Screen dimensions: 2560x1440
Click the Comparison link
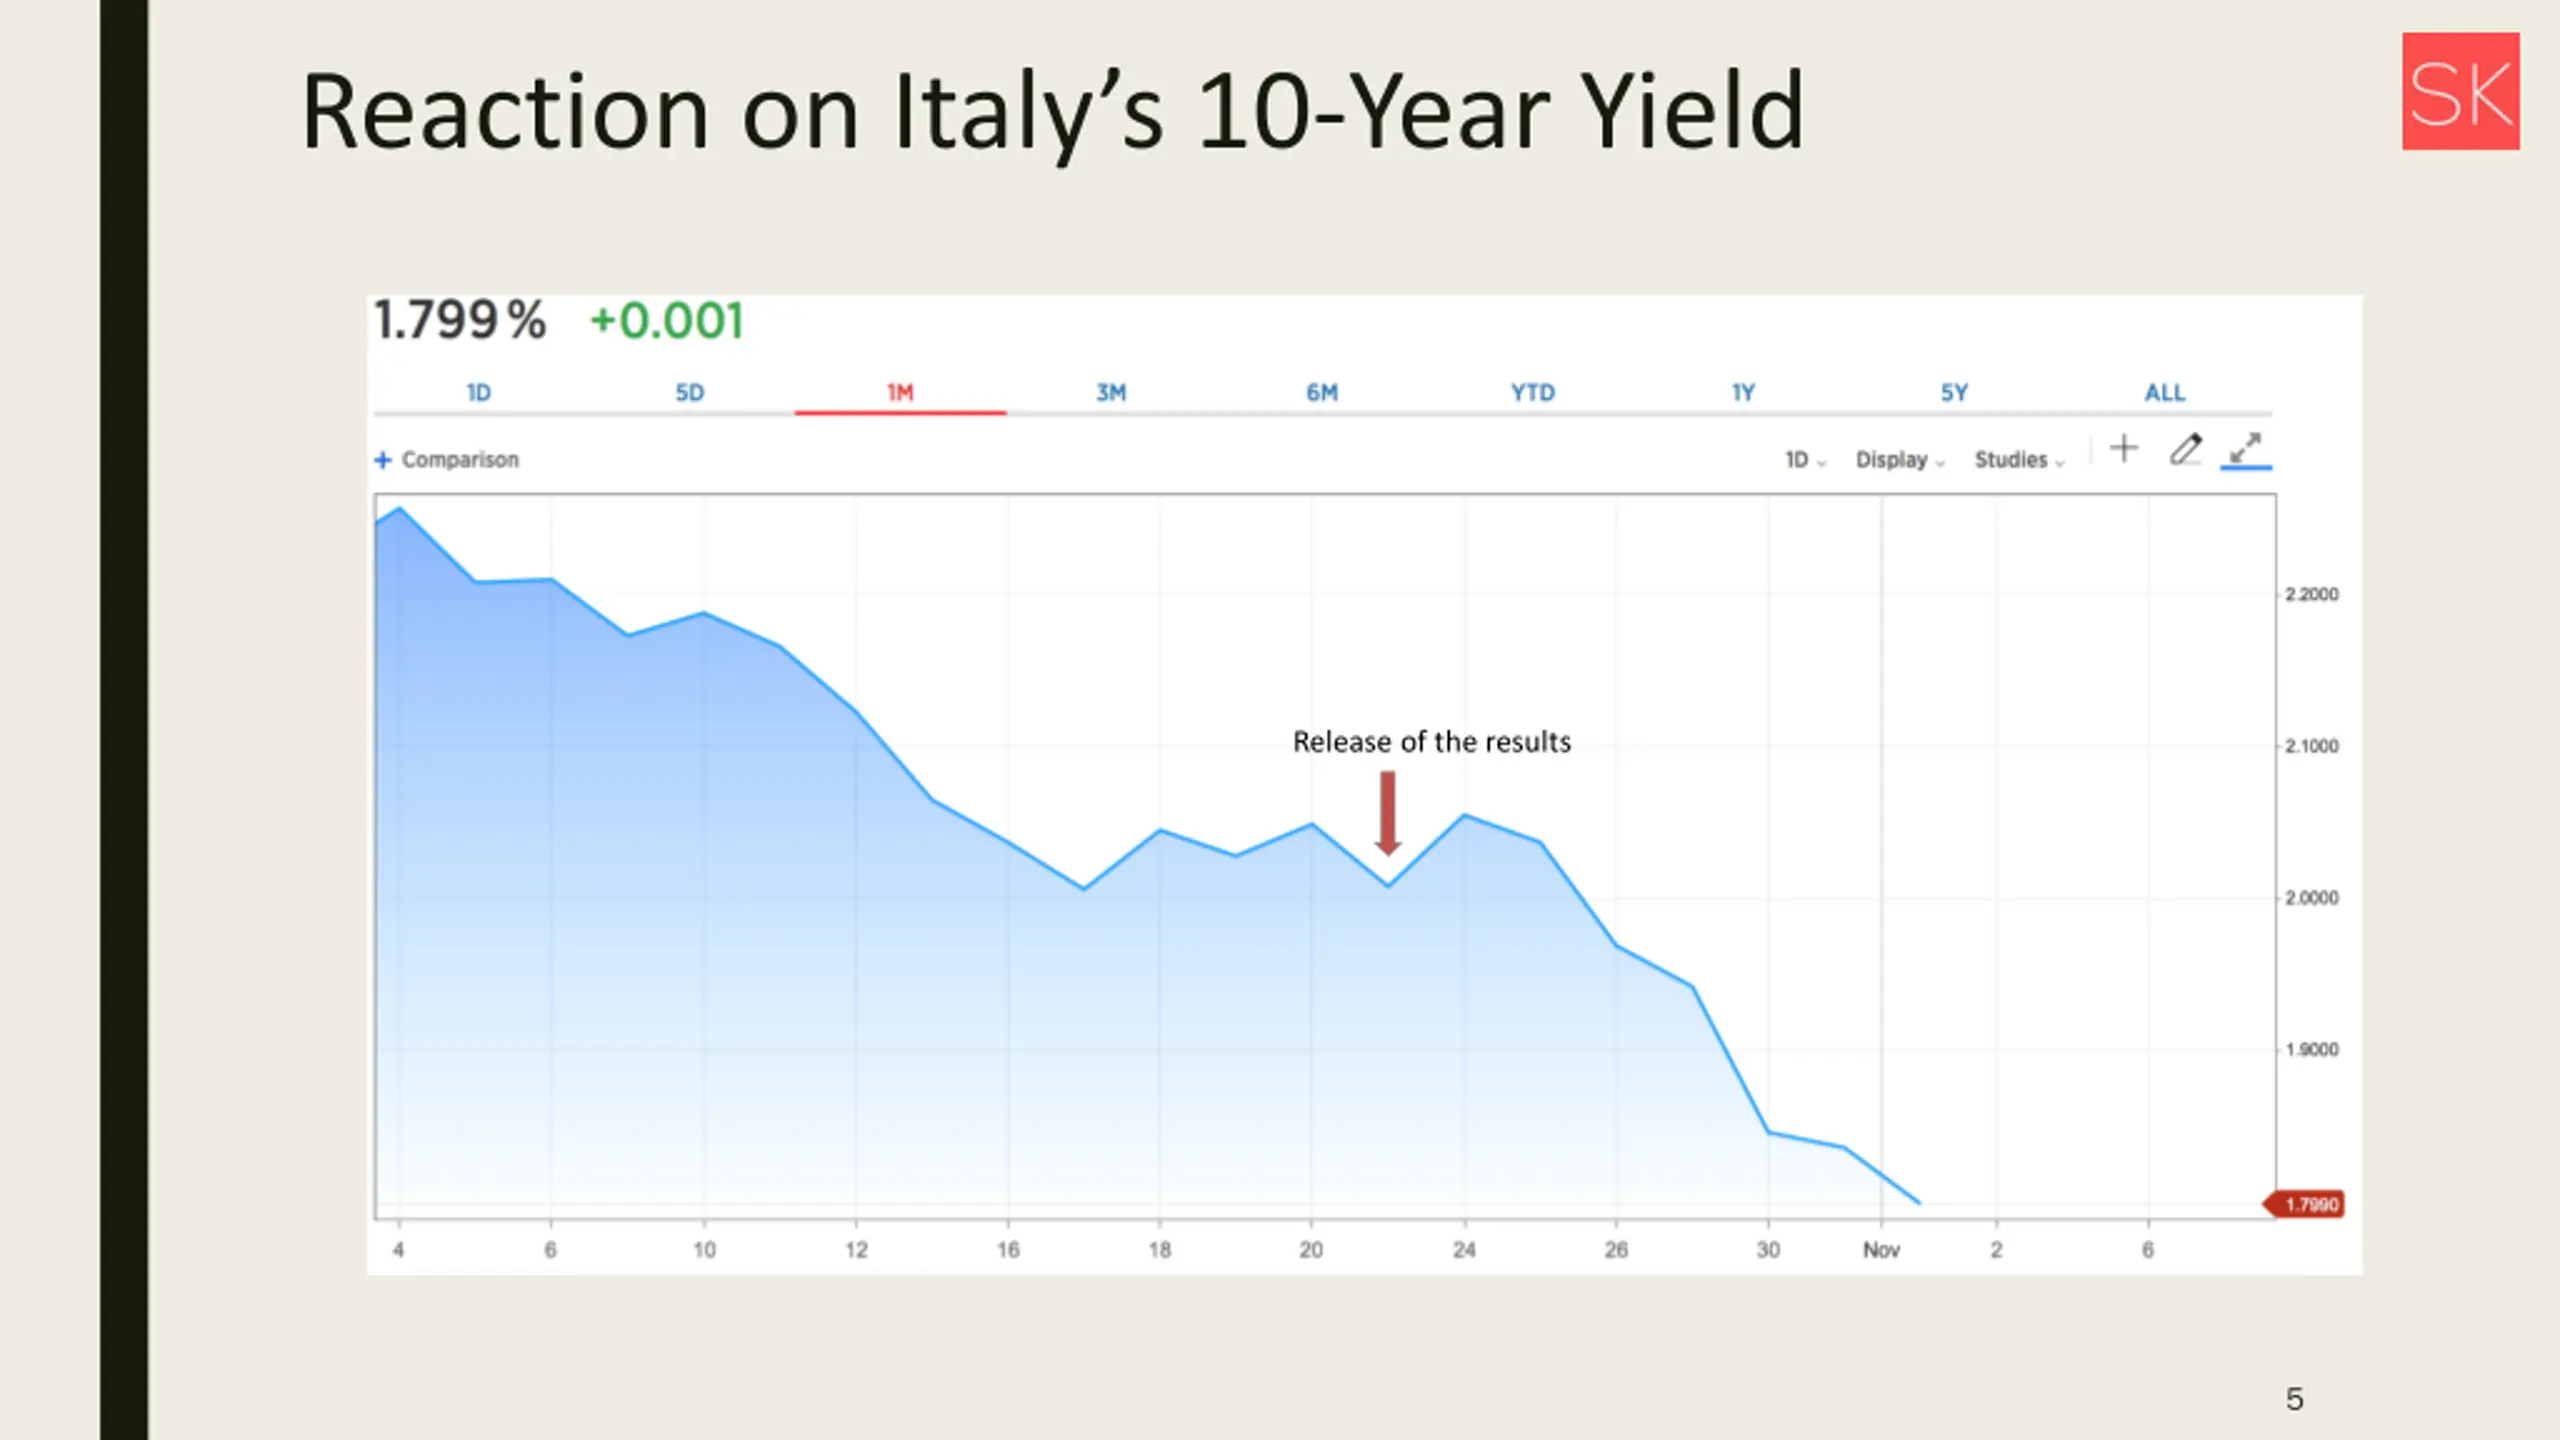tap(460, 460)
